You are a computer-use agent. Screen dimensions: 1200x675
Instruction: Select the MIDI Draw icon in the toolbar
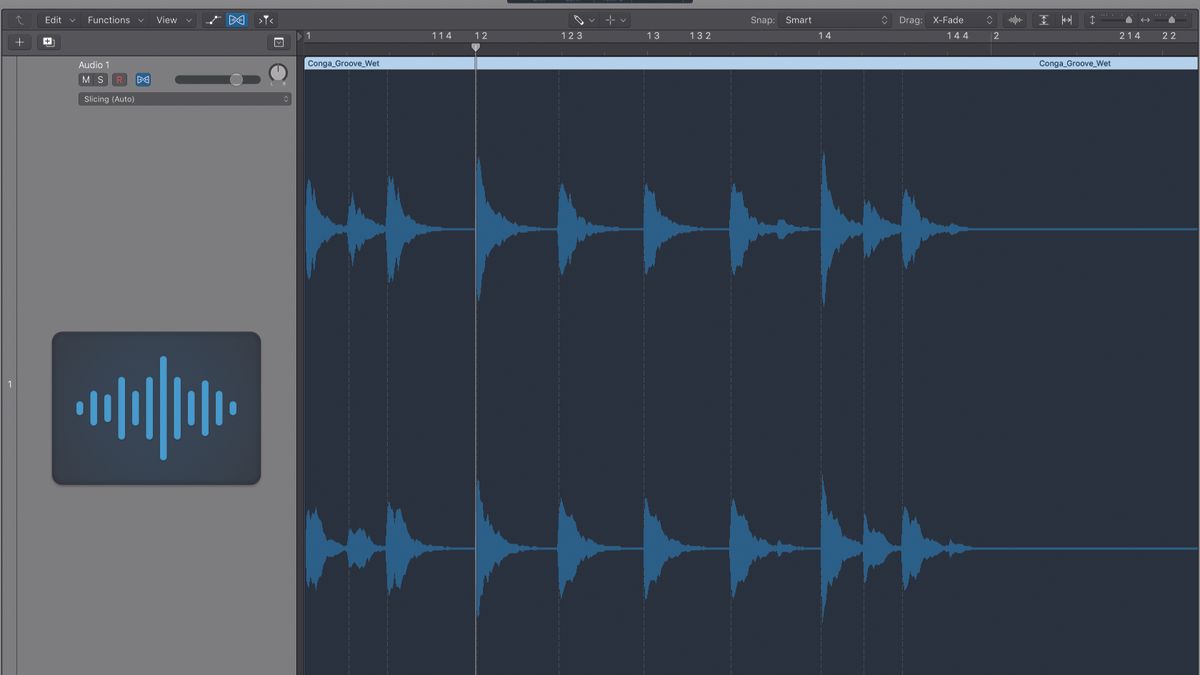(x=212, y=19)
